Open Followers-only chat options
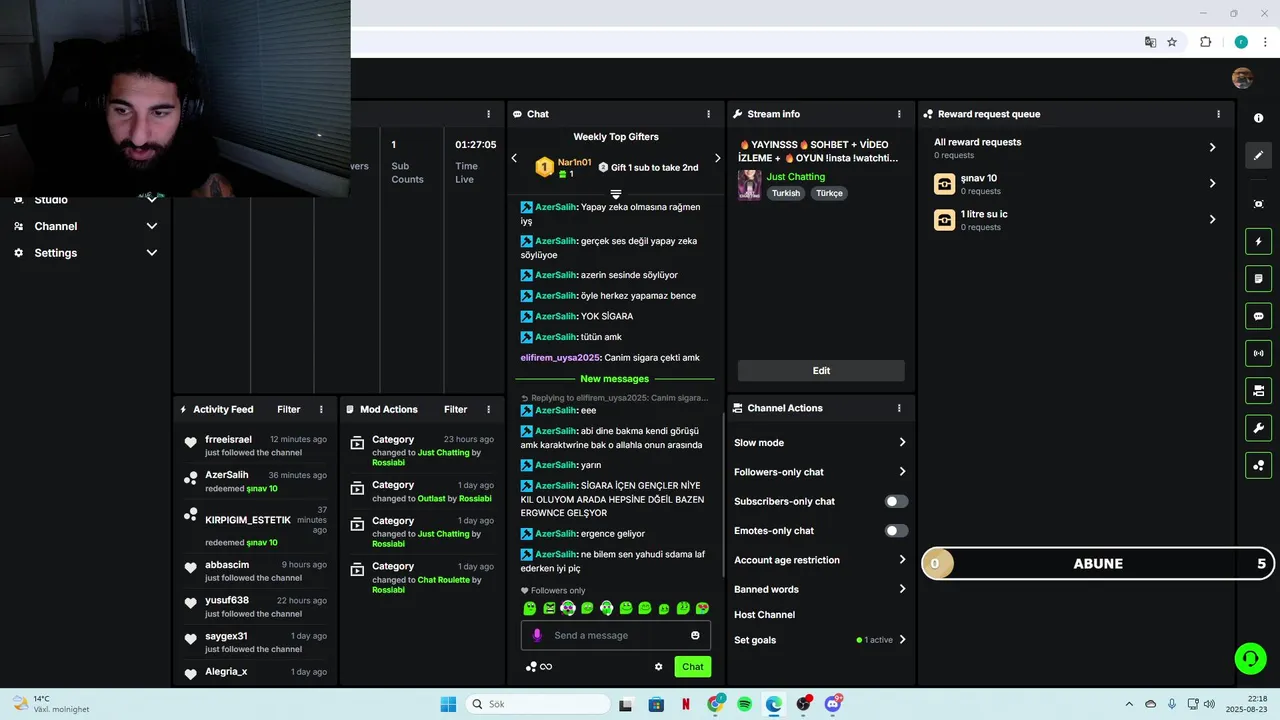This screenshot has width=1280, height=720. click(x=820, y=472)
